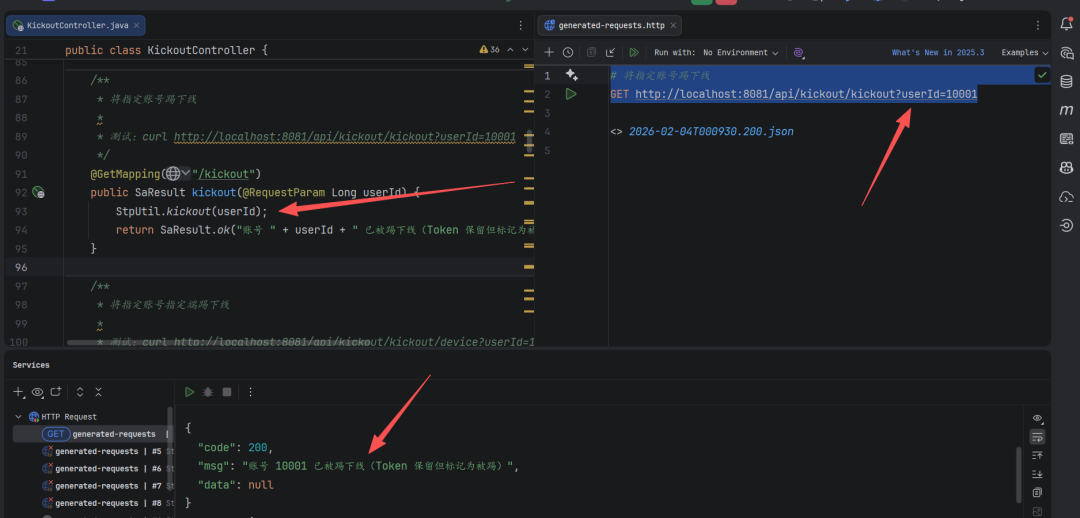Collapse HTTP Request tree node
This screenshot has height=518, width=1080.
coord(19,417)
